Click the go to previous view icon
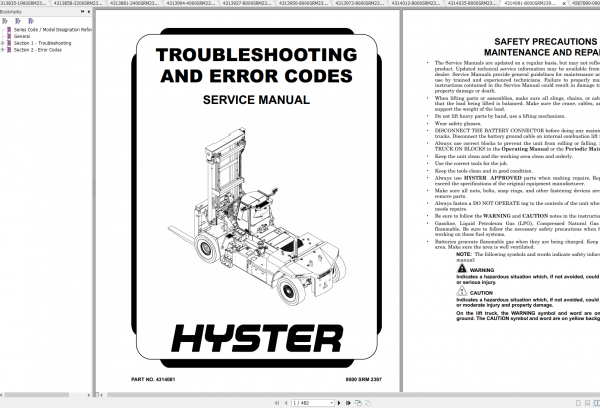This screenshot has height=408, width=600. pos(358,403)
